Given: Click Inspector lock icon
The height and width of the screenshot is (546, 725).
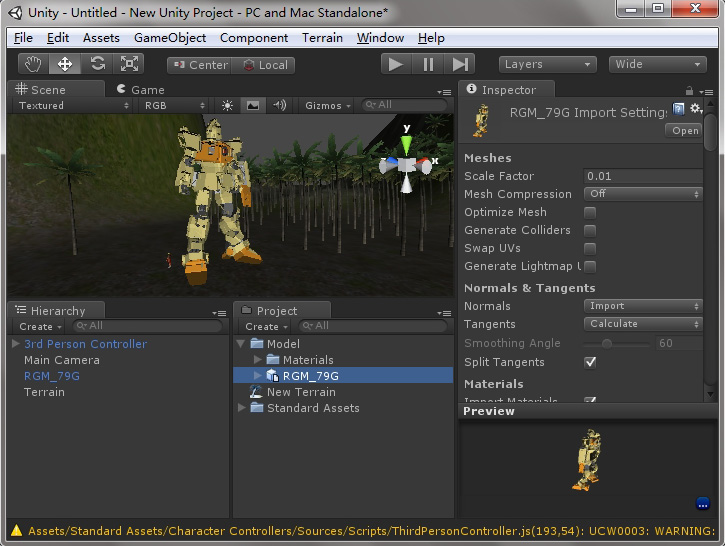Looking at the screenshot, I should click(x=689, y=91).
